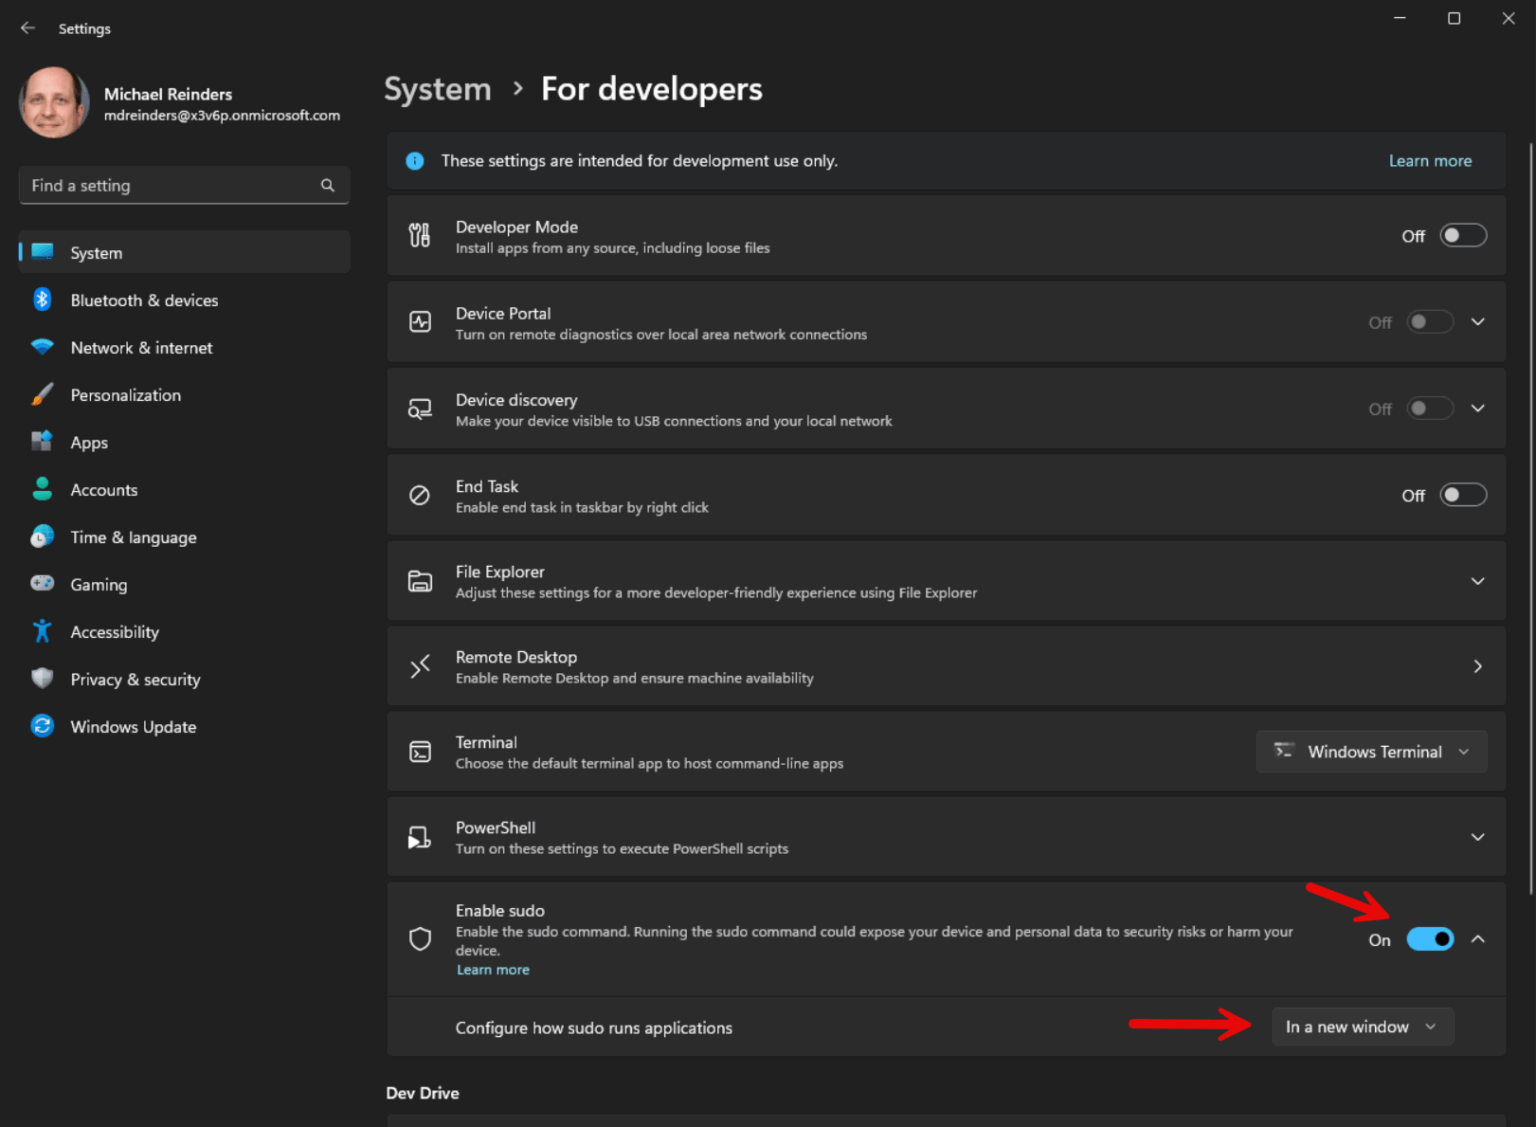The image size is (1536, 1127).
Task: Open Privacy & security settings
Action: (x=134, y=679)
